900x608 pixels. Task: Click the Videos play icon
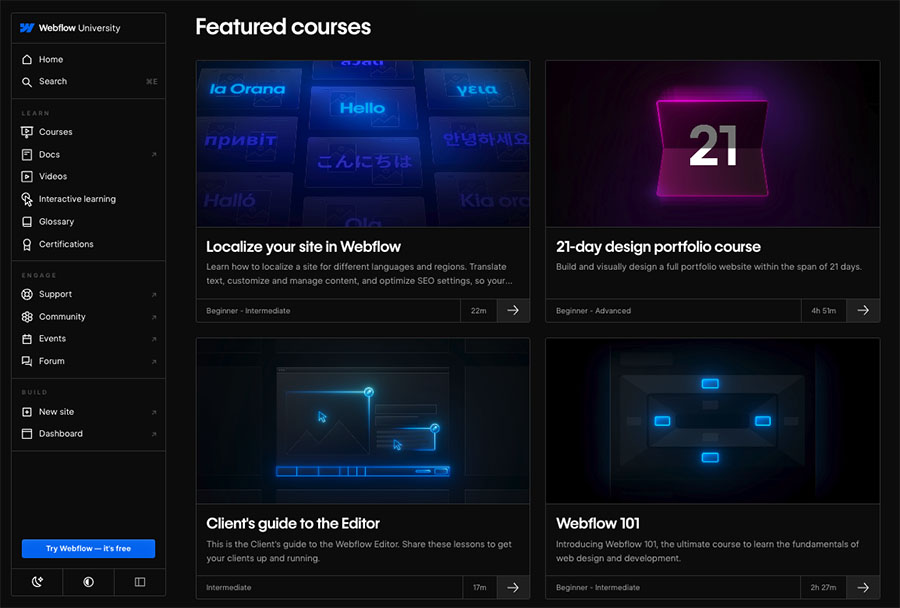[27, 177]
